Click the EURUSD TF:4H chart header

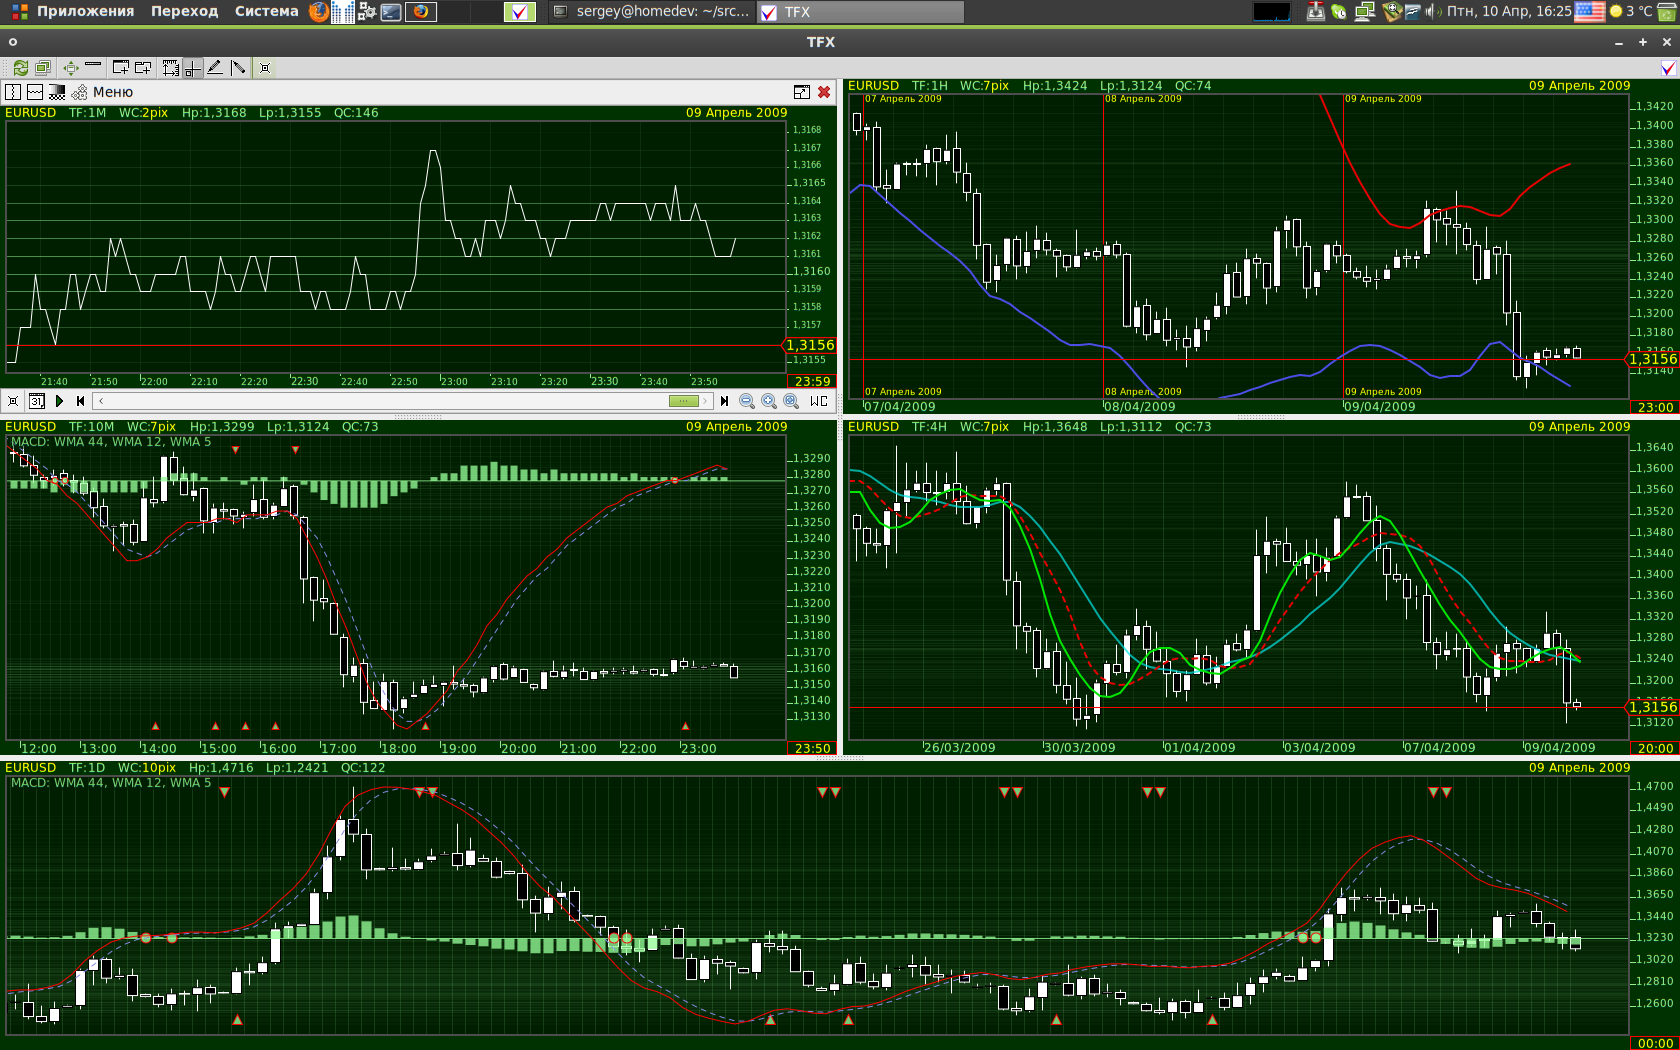(1030, 427)
